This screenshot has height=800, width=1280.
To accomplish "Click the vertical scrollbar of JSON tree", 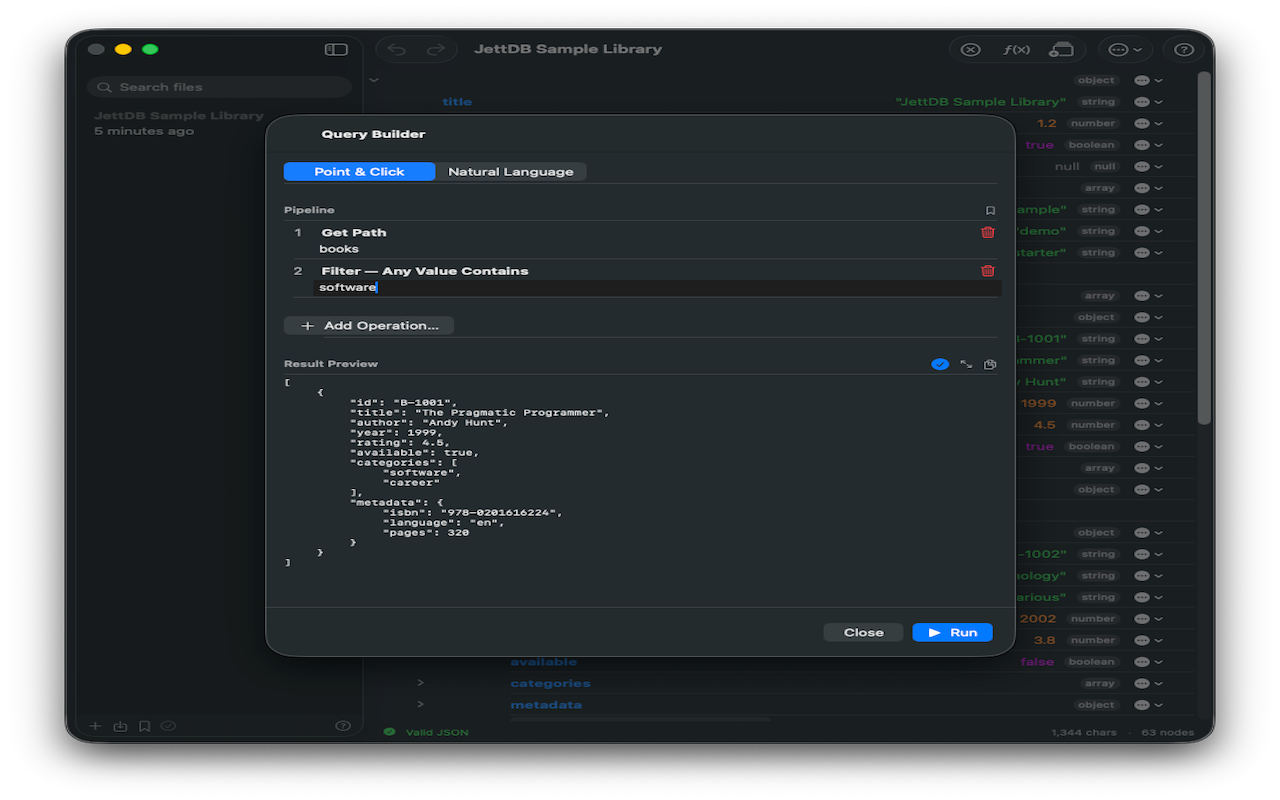I will 1204,250.
